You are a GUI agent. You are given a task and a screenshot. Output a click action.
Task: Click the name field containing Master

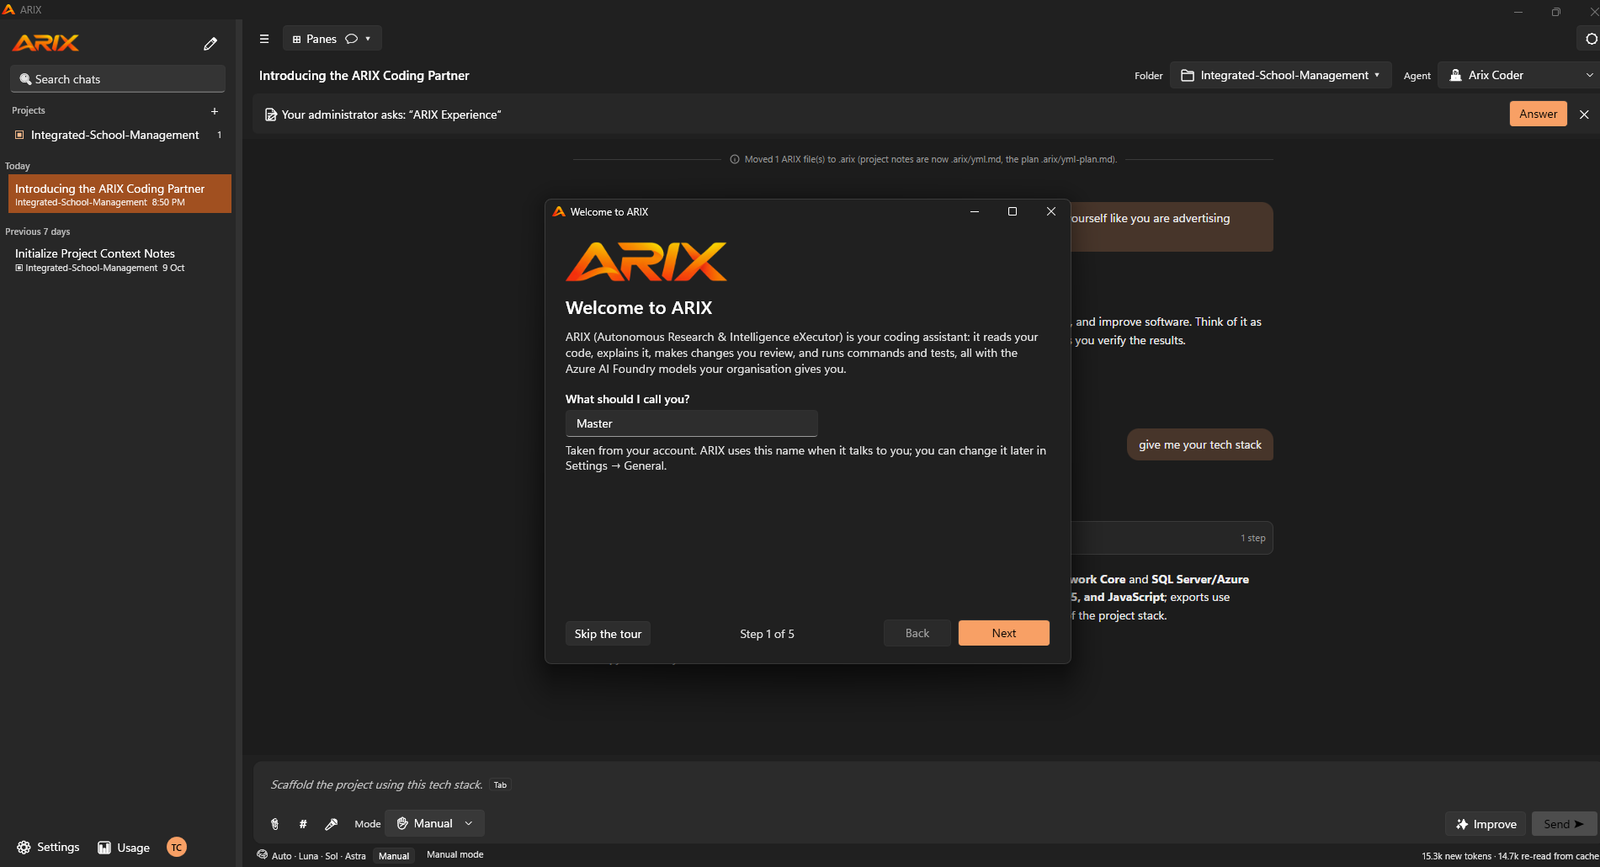pyautogui.click(x=691, y=424)
